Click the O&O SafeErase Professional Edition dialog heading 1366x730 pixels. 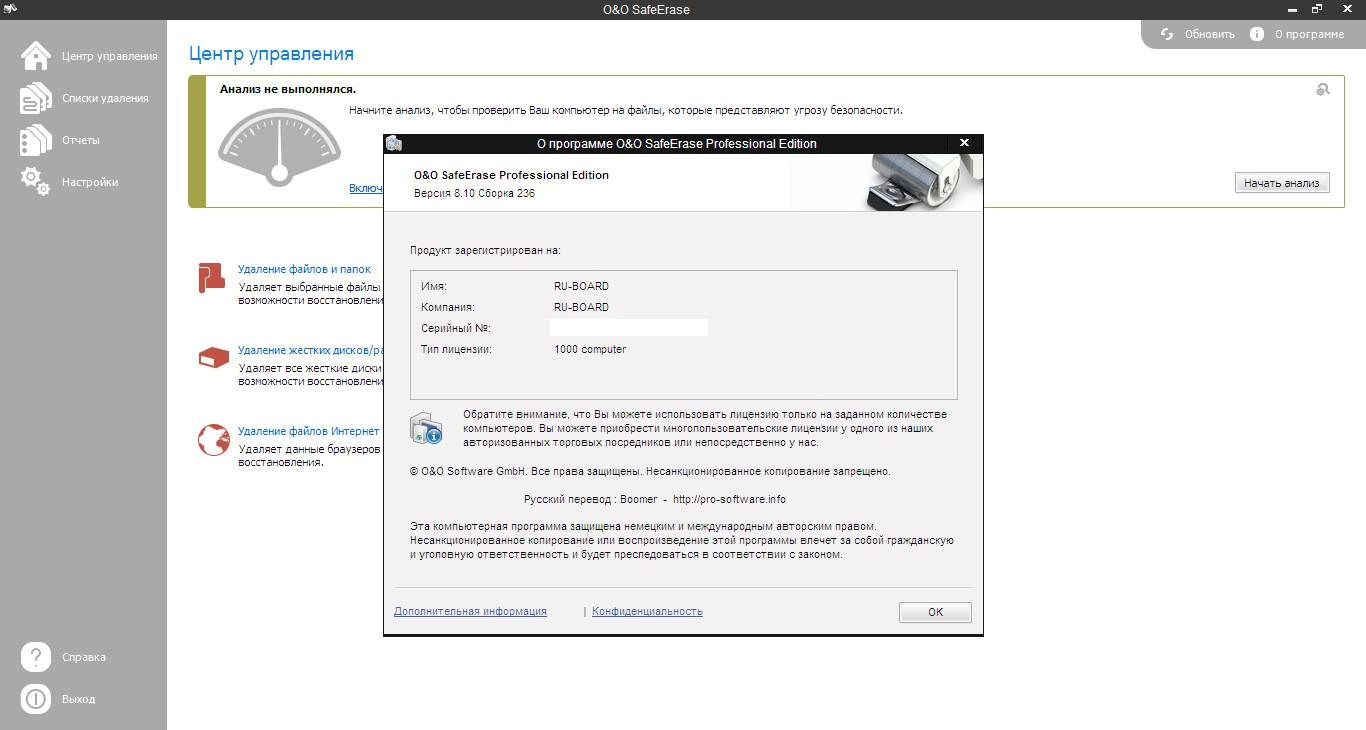(511, 175)
